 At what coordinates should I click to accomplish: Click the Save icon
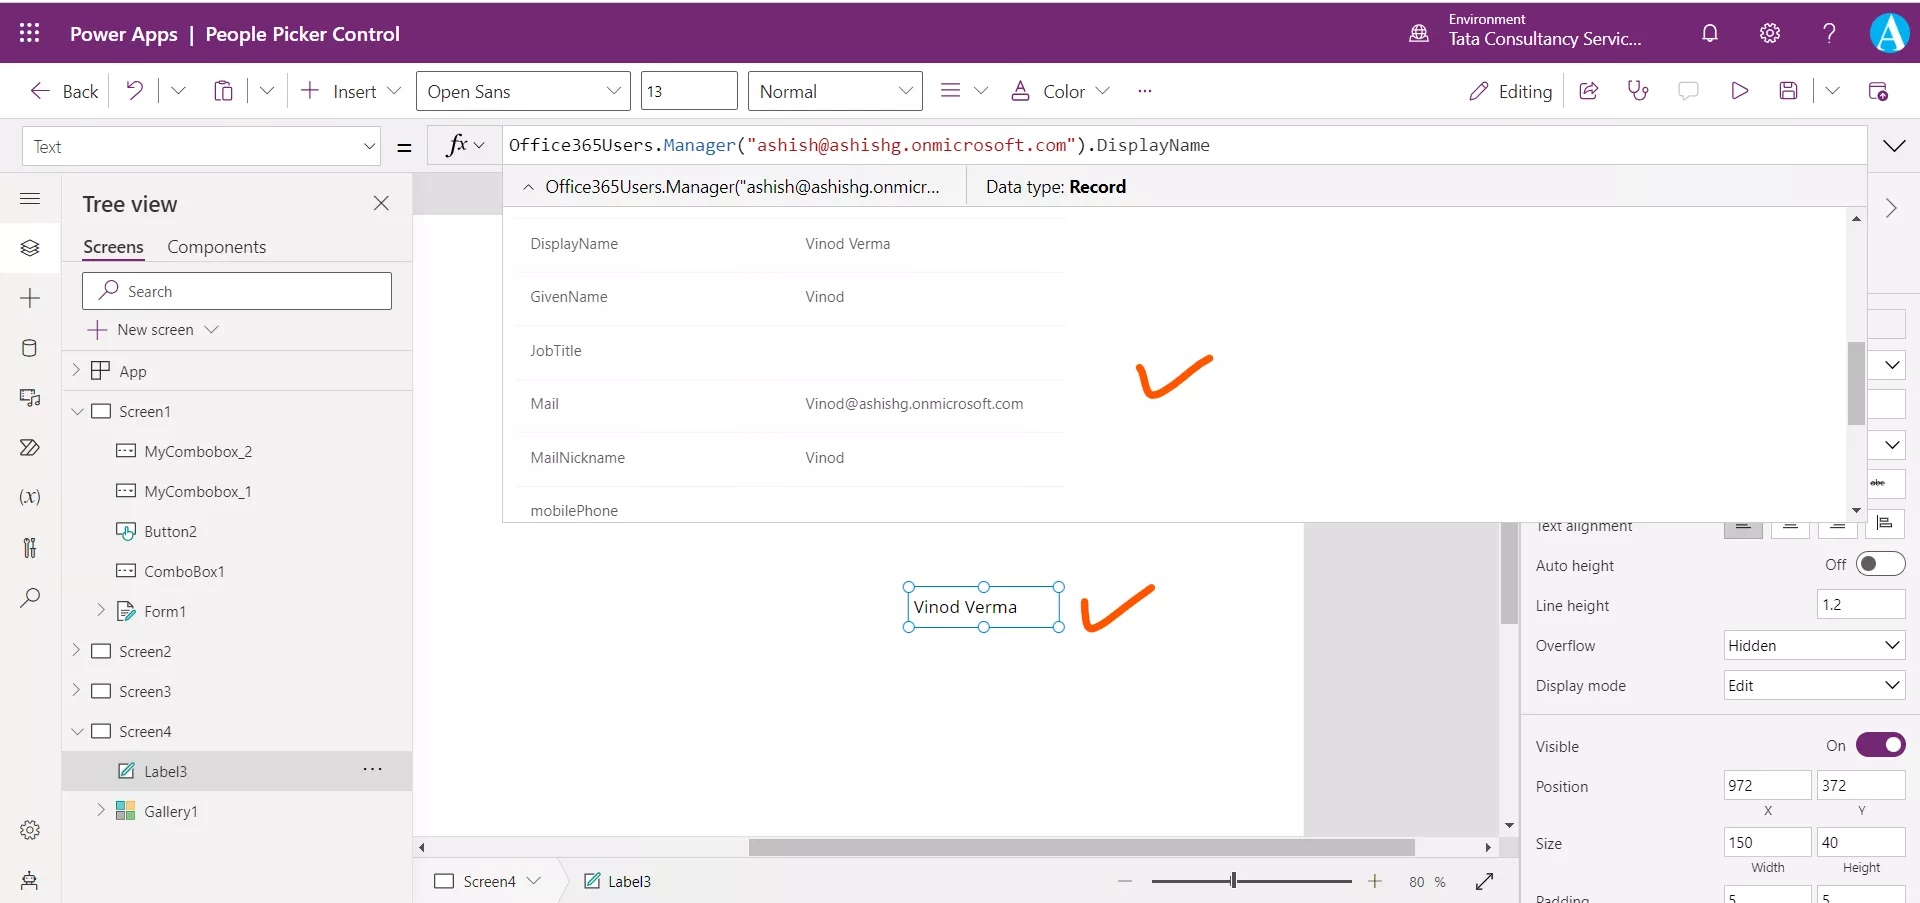[x=1789, y=91]
